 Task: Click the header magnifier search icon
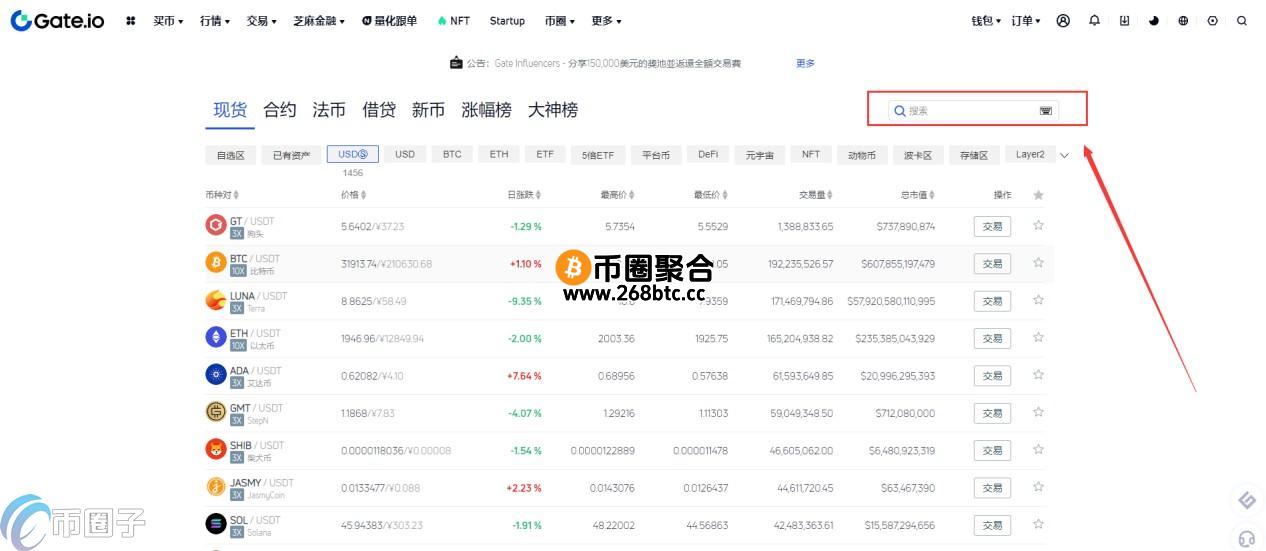[1242, 20]
